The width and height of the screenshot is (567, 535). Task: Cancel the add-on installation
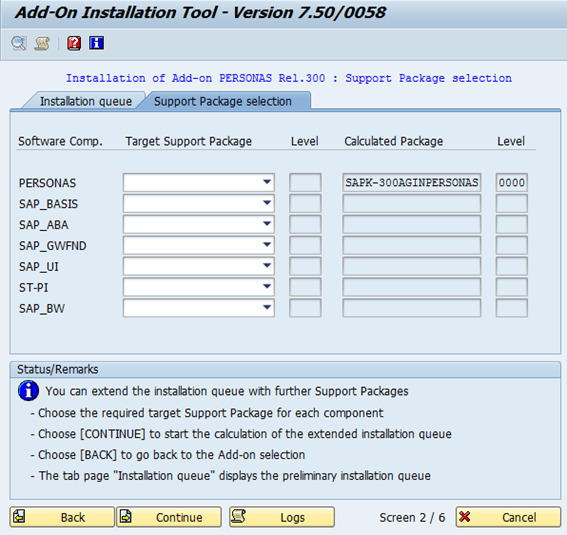tap(508, 517)
